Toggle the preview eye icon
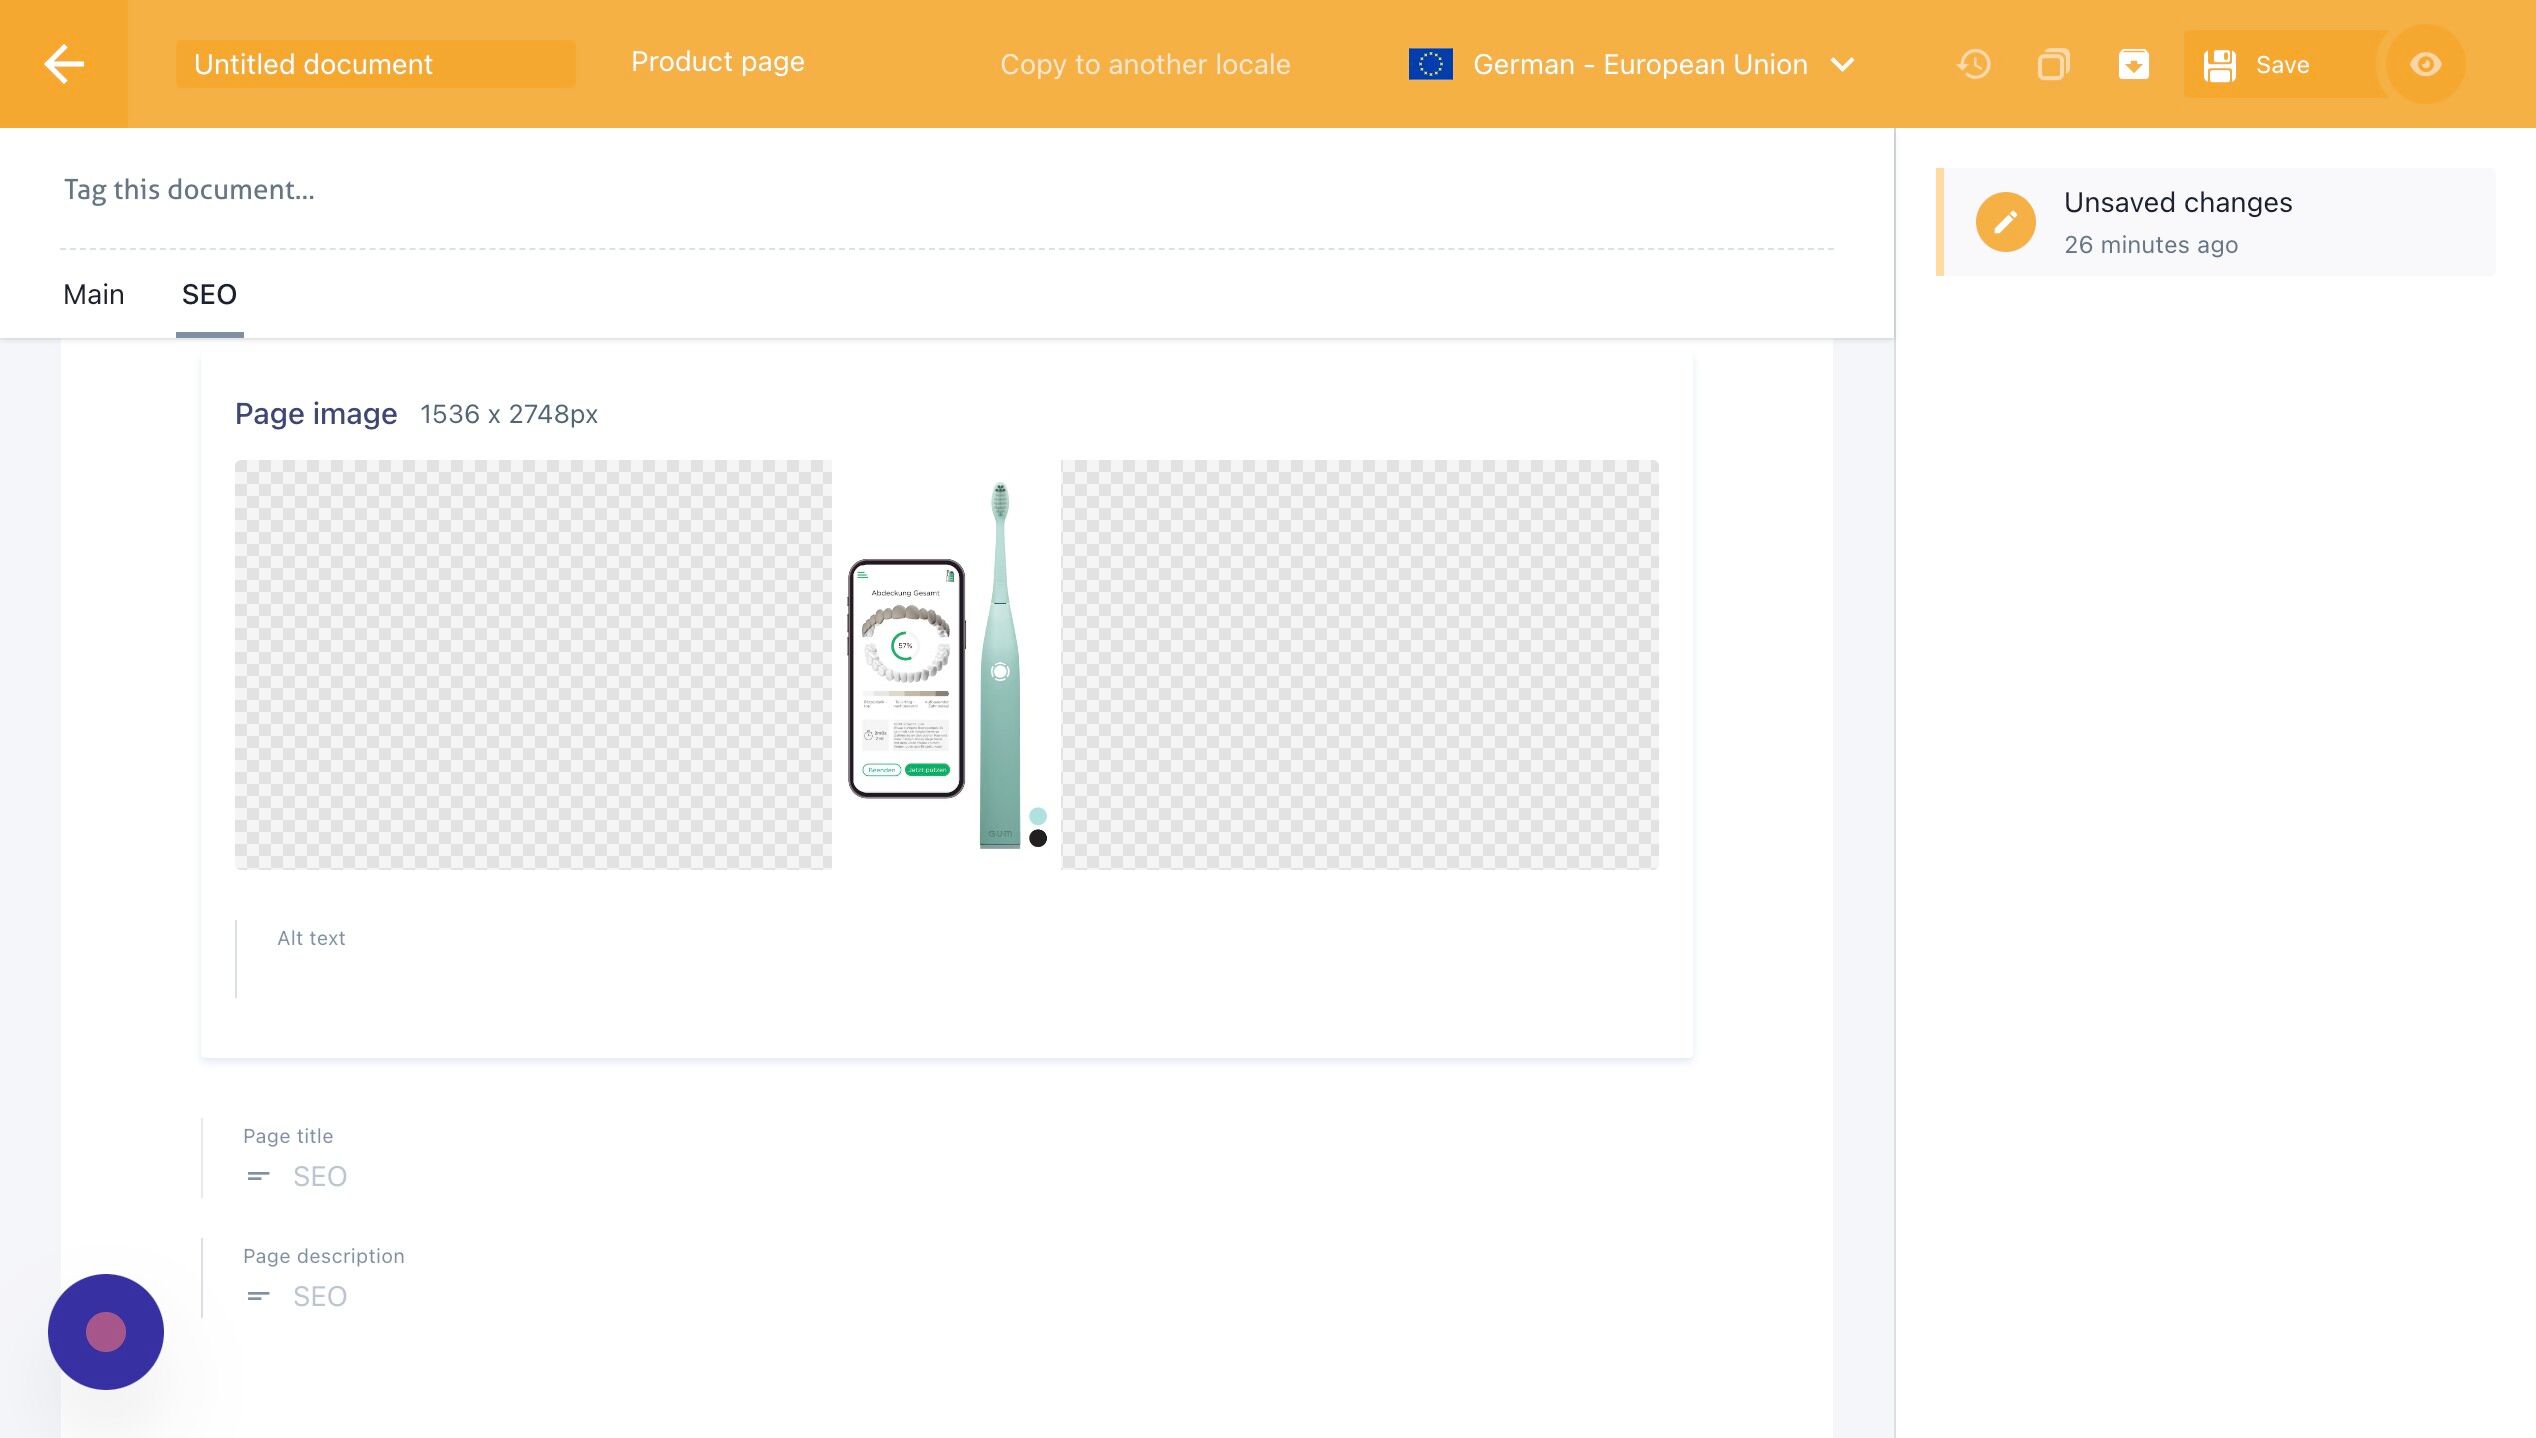2536x1438 pixels. click(x=2425, y=65)
